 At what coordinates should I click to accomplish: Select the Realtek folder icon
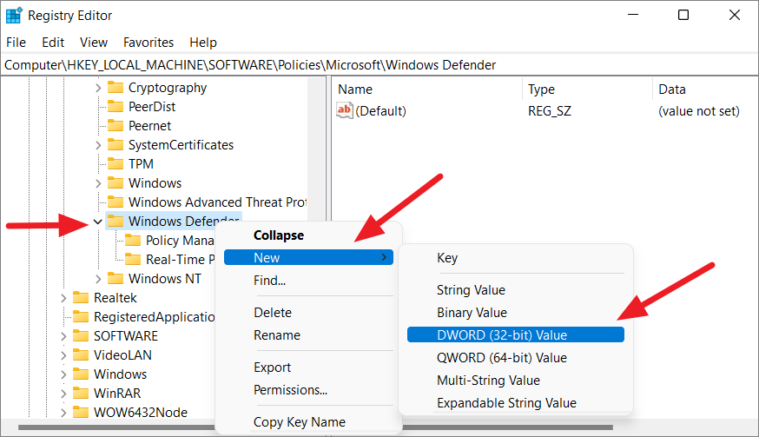[80, 298]
